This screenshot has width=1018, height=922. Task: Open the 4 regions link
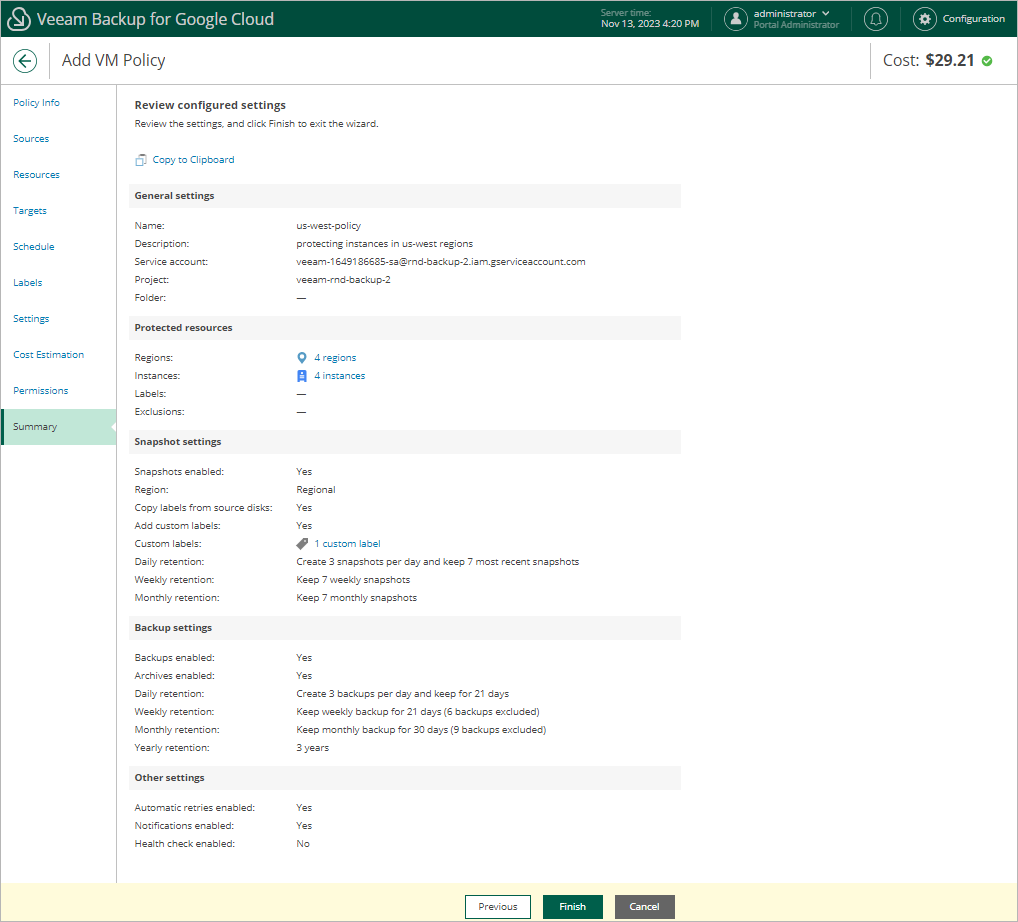(x=335, y=358)
